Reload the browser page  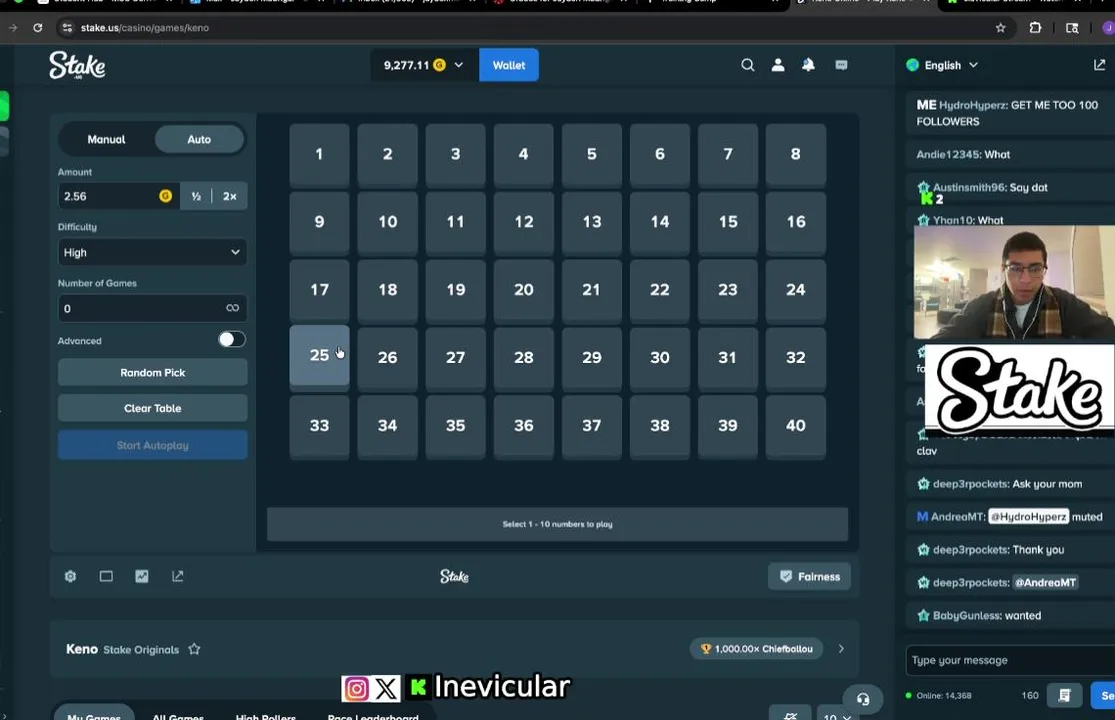click(x=38, y=28)
